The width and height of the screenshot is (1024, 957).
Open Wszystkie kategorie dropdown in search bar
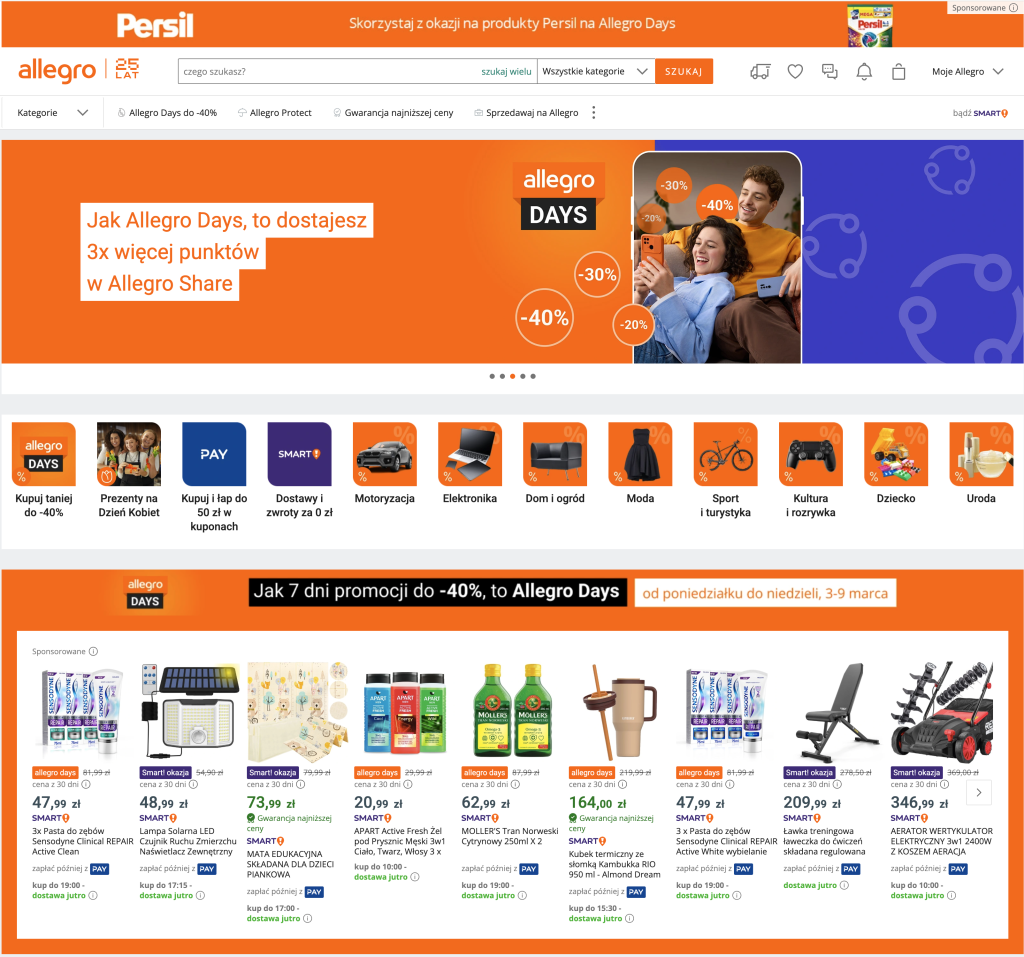[595, 71]
